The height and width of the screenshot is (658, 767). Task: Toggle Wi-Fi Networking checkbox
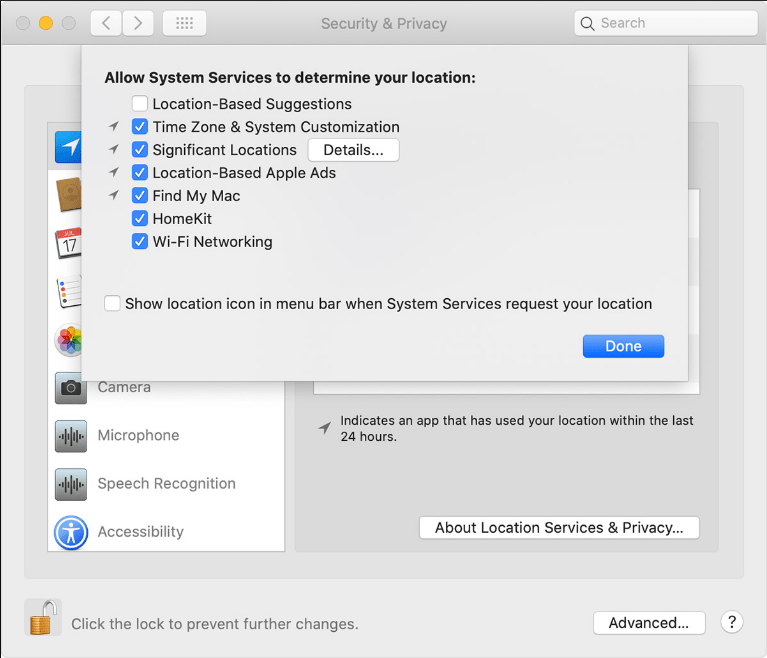(140, 242)
